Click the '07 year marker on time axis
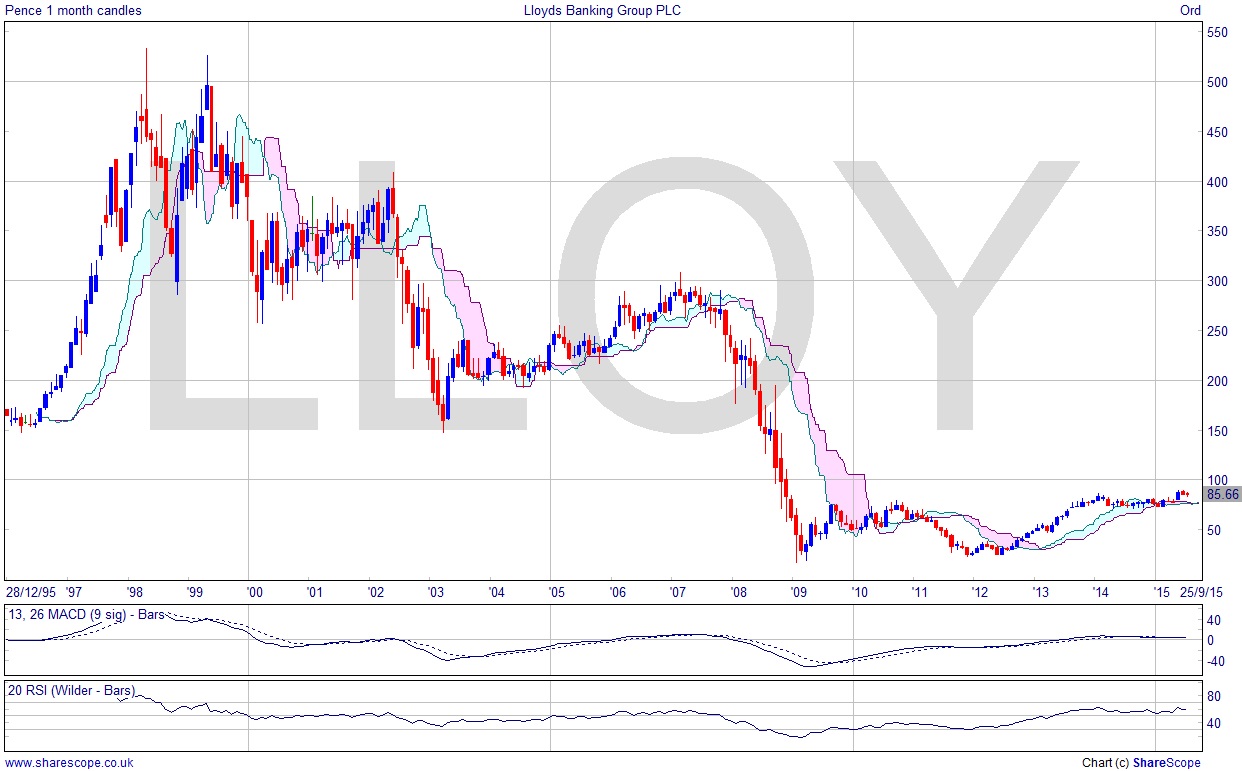The width and height of the screenshot is (1242, 771). click(x=677, y=592)
